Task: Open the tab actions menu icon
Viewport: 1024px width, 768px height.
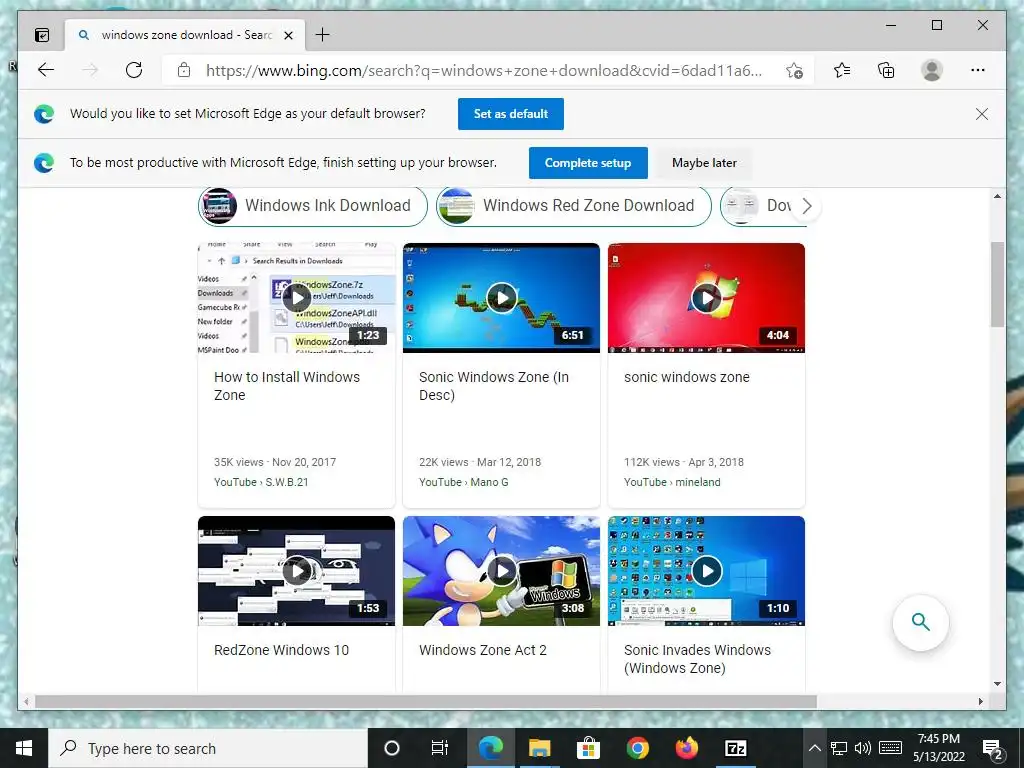Action: (42, 35)
